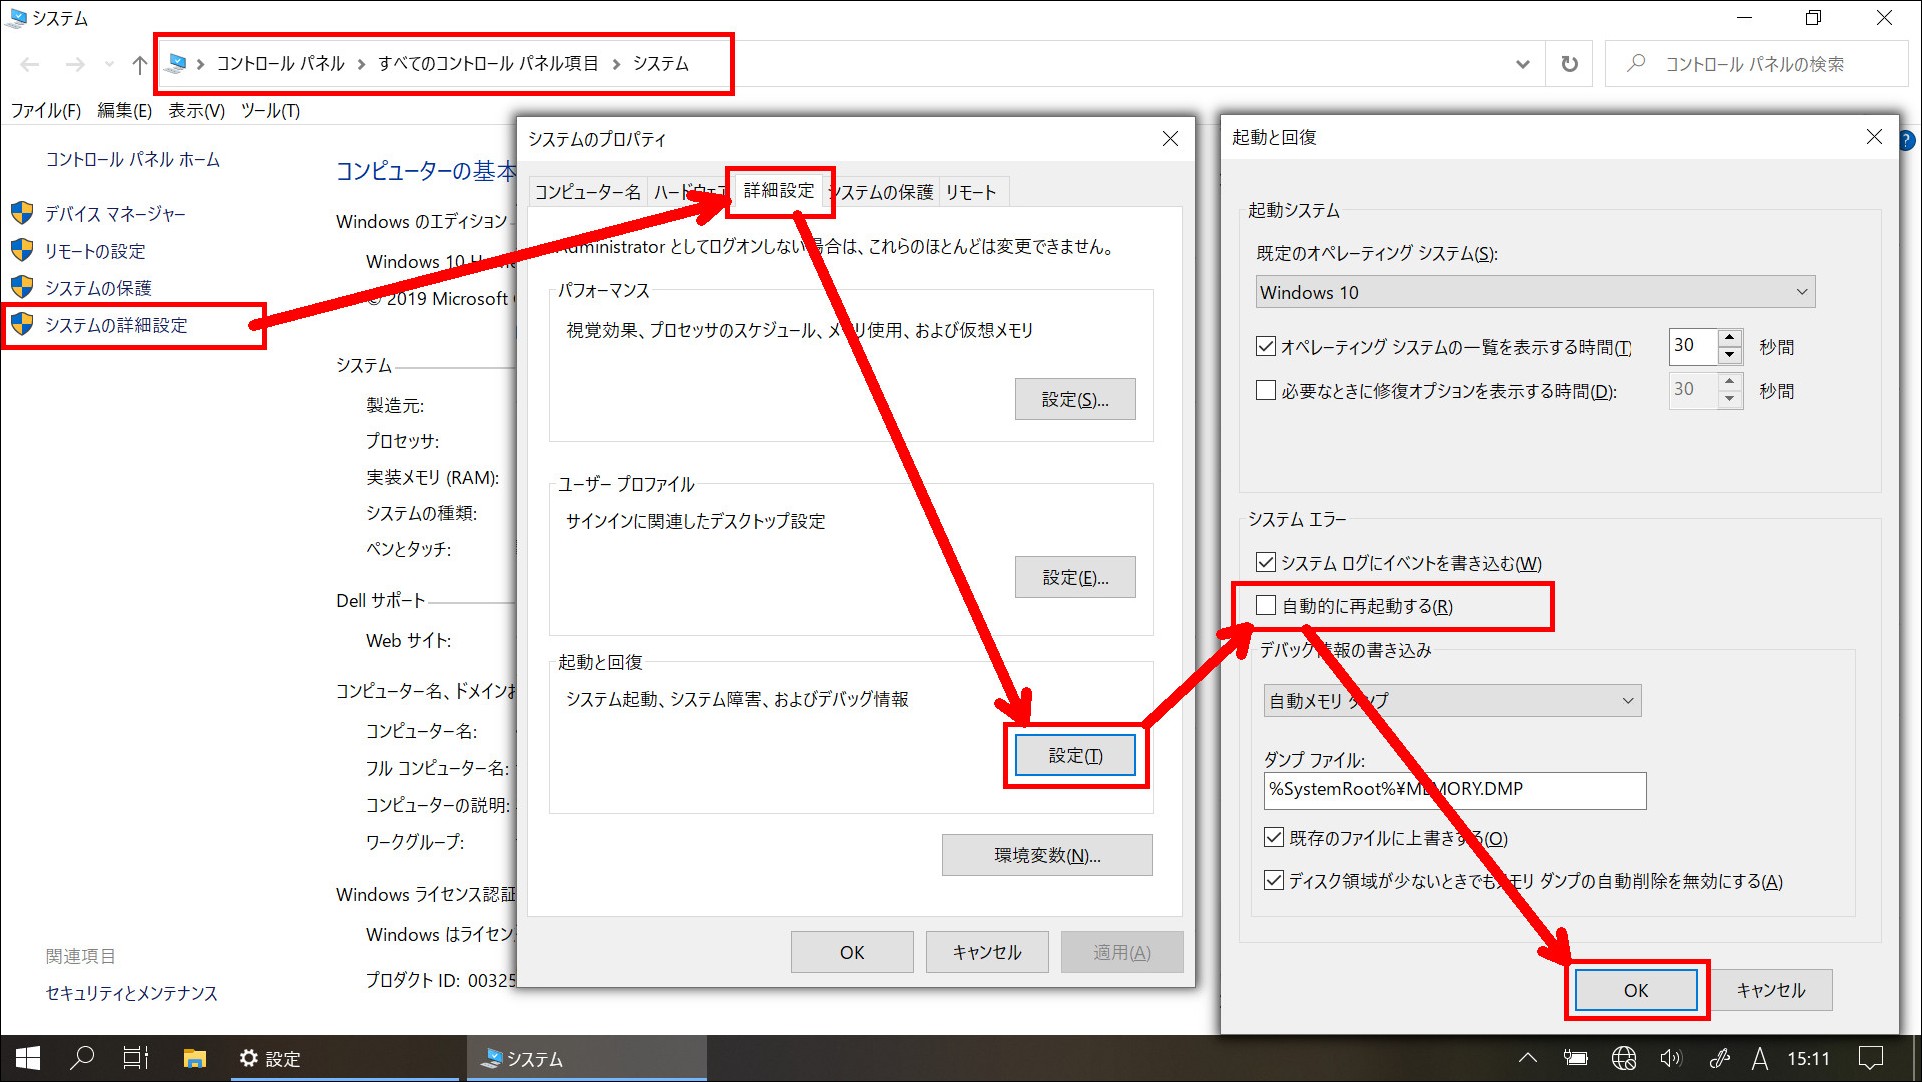Click the forward navigation arrow
The image size is (1922, 1082).
[75, 64]
